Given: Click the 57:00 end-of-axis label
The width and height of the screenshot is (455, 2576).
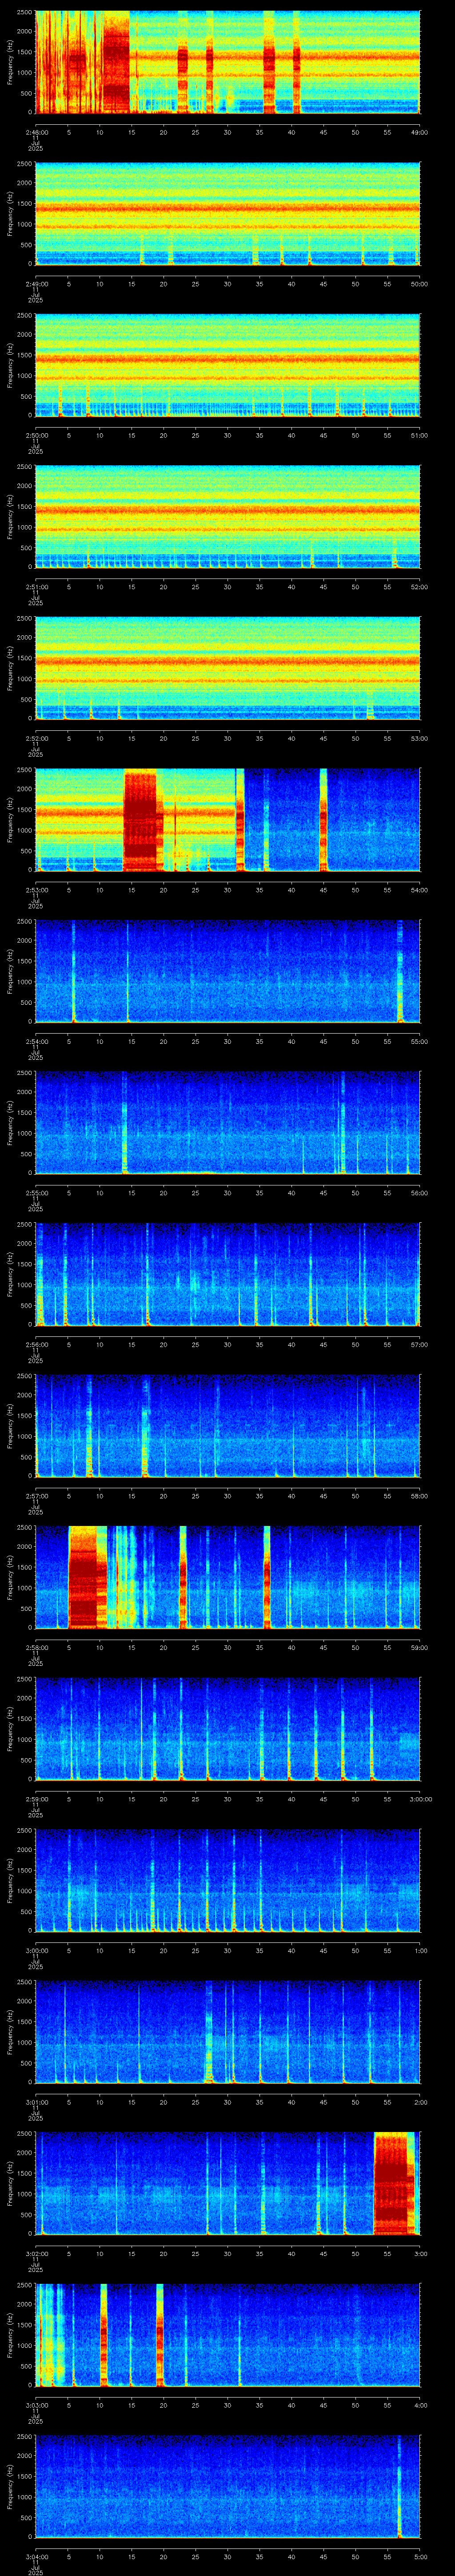Looking at the screenshot, I should point(419,1344).
